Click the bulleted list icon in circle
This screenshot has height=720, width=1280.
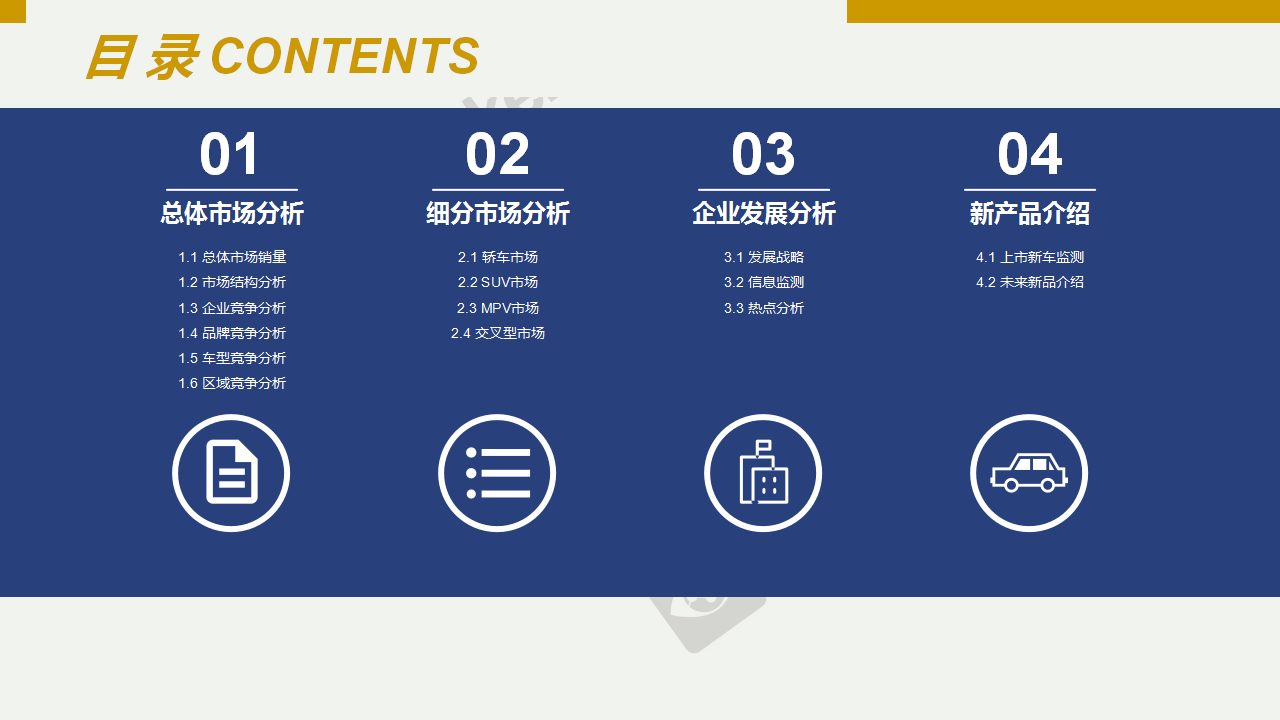(497, 472)
